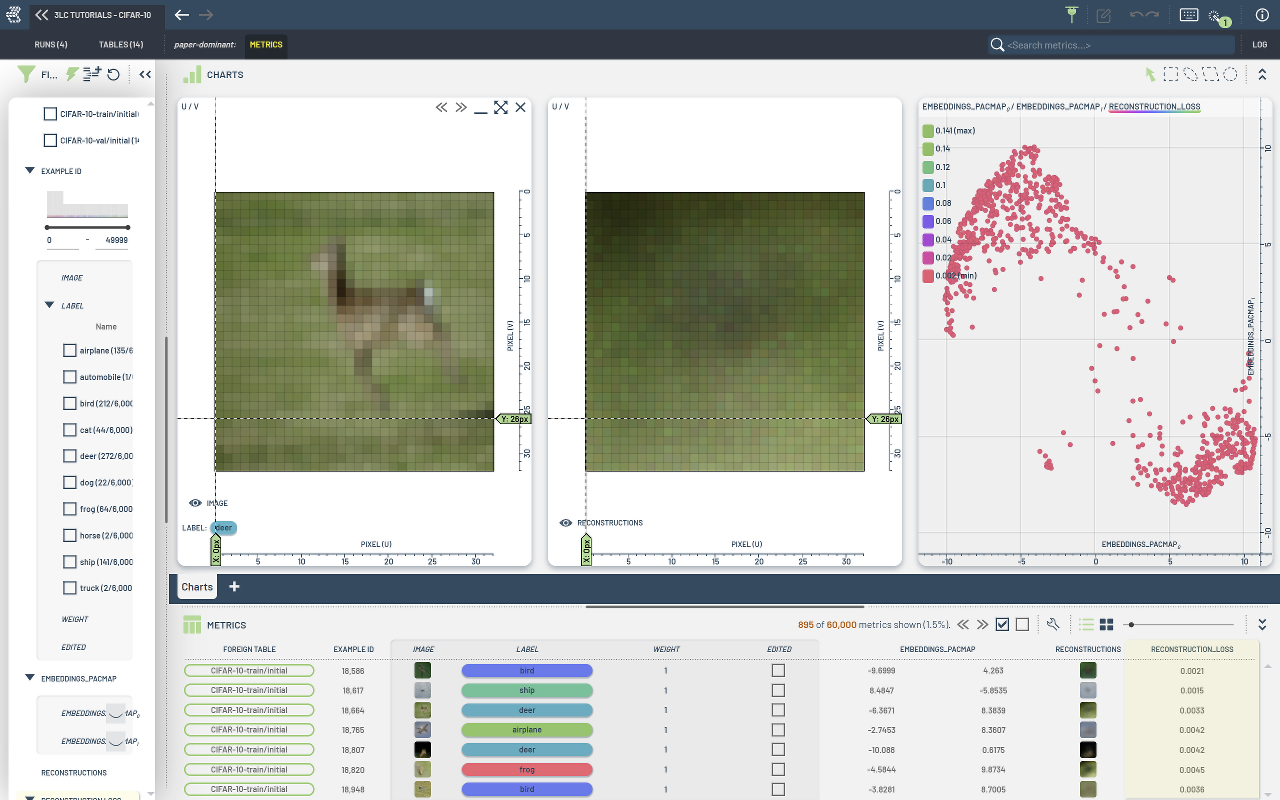
Task: Select the rectangle selection tool in Charts
Action: tap(1170, 74)
